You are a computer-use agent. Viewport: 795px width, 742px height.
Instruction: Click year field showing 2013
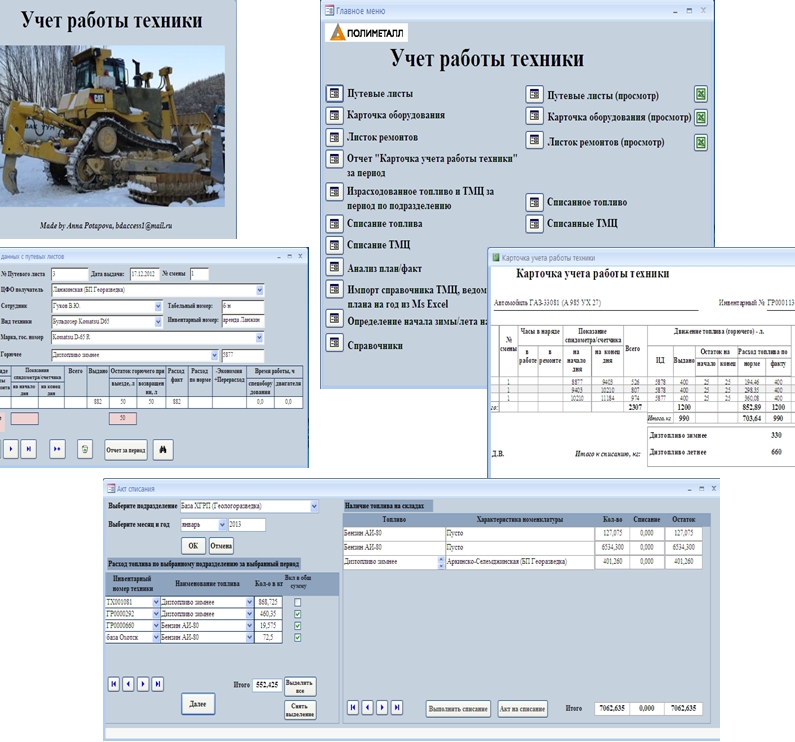click(246, 525)
